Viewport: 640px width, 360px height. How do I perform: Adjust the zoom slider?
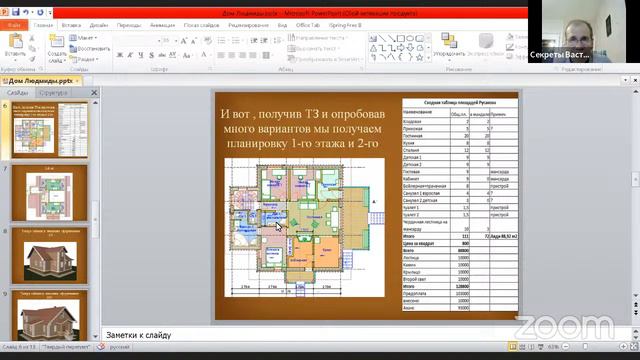586,347
